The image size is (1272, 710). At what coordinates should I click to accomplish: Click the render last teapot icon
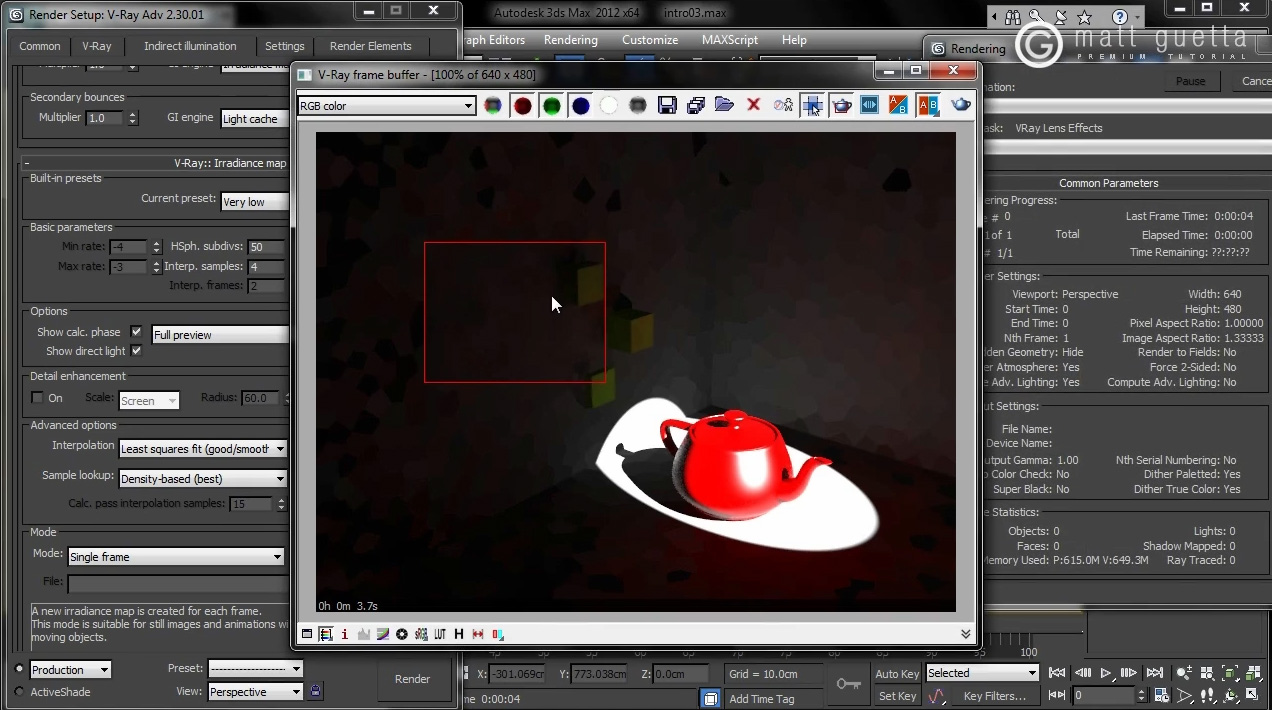(x=961, y=105)
